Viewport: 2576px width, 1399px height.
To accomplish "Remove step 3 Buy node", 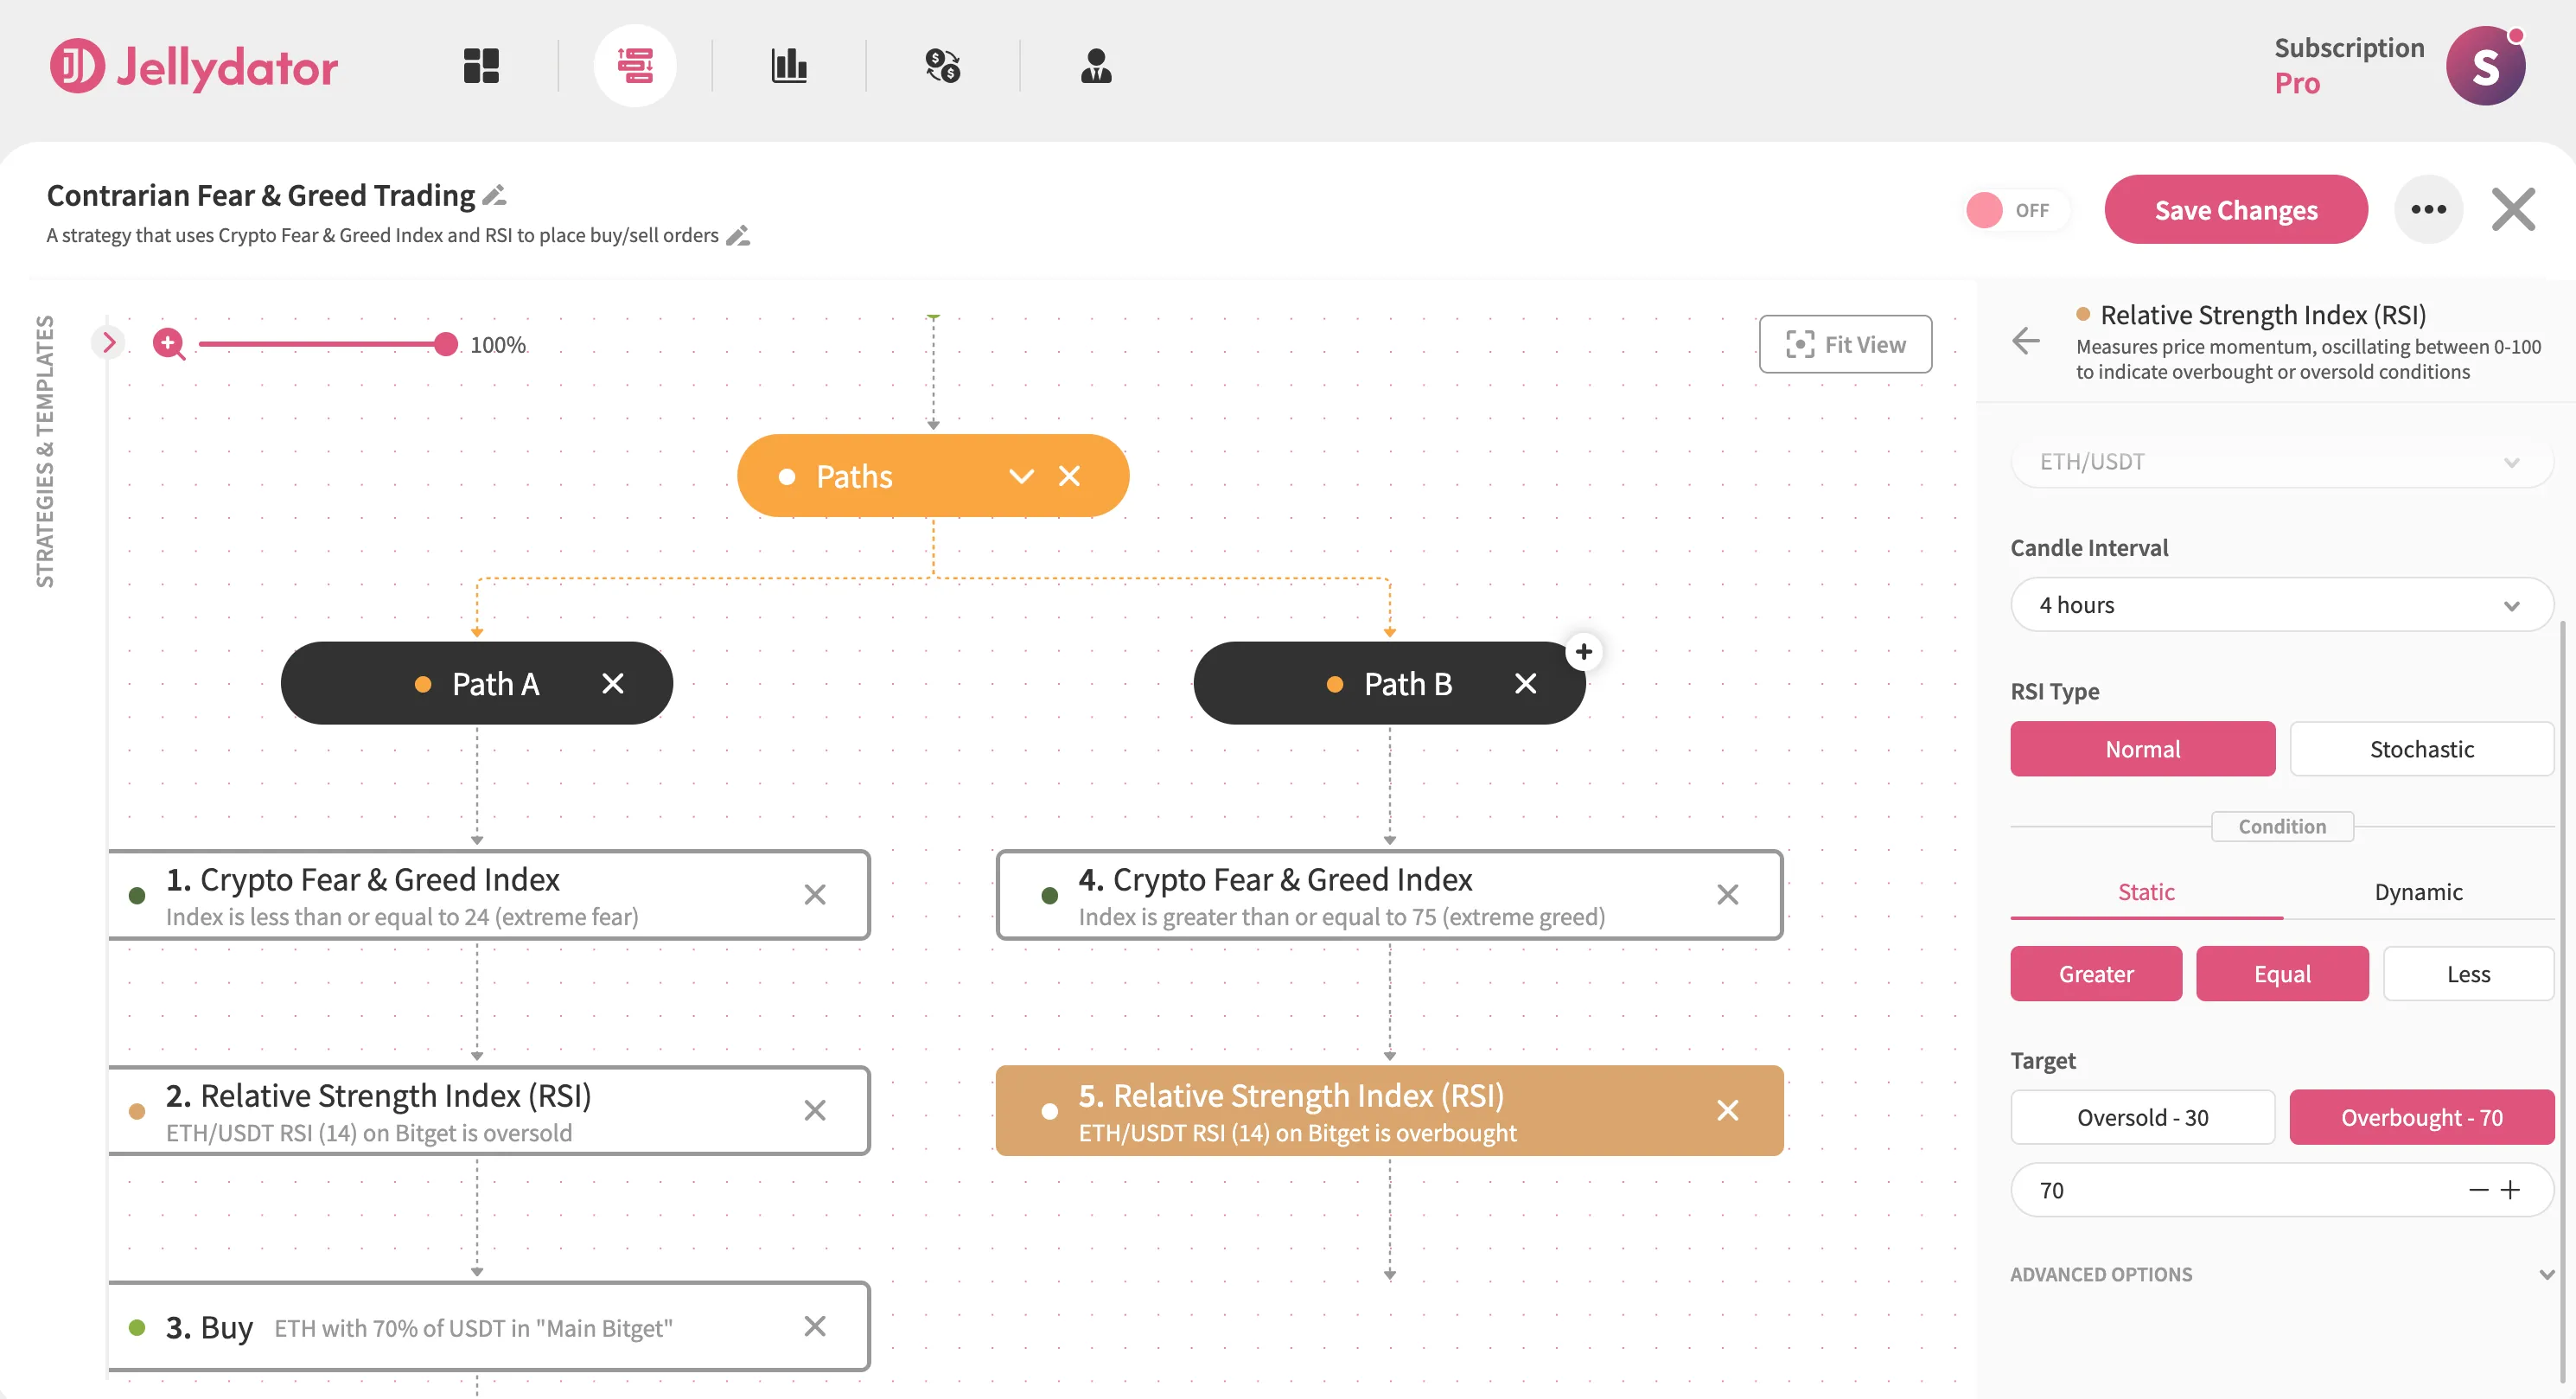I will point(815,1327).
